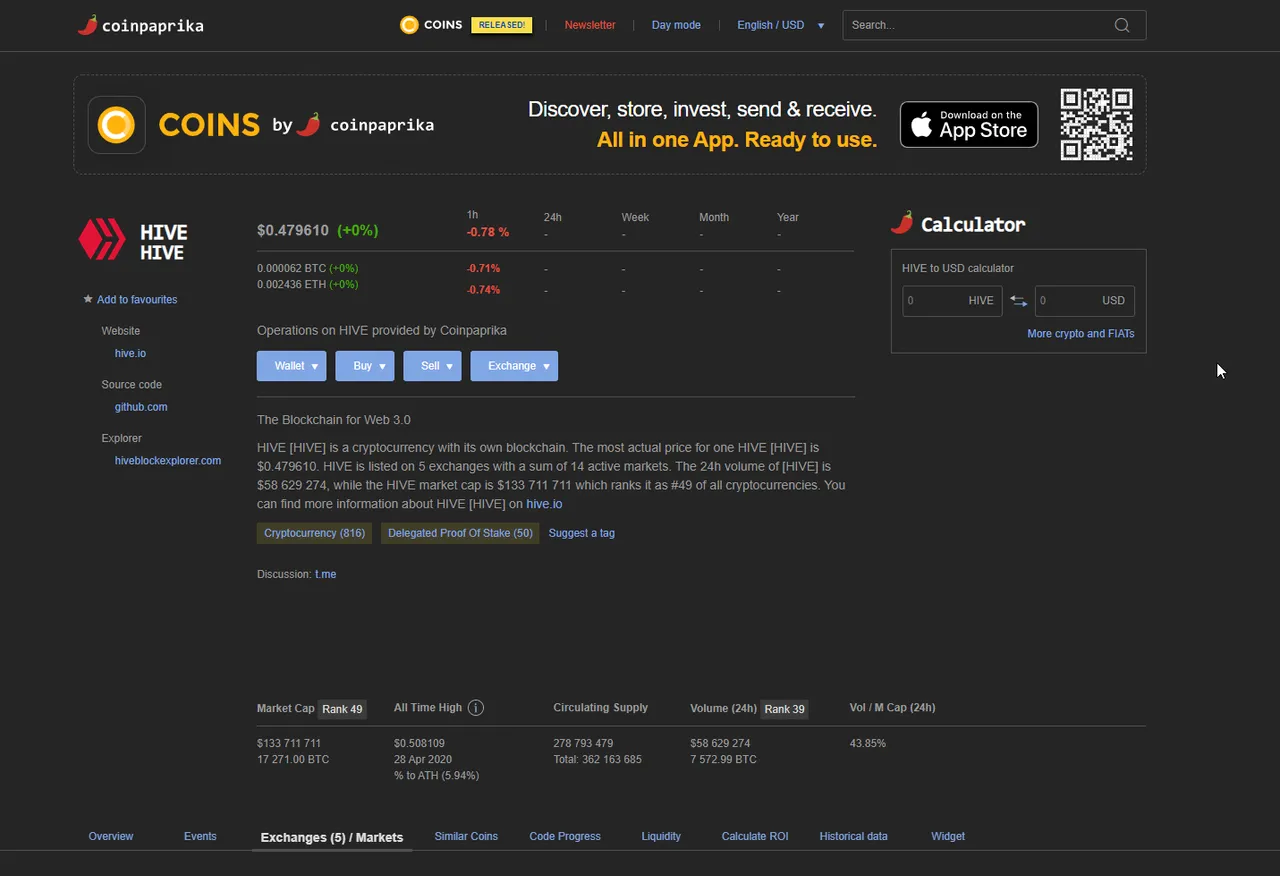Click the Cryptocurrency (816) tag
Viewport: 1280px width, 876px height.
click(314, 533)
